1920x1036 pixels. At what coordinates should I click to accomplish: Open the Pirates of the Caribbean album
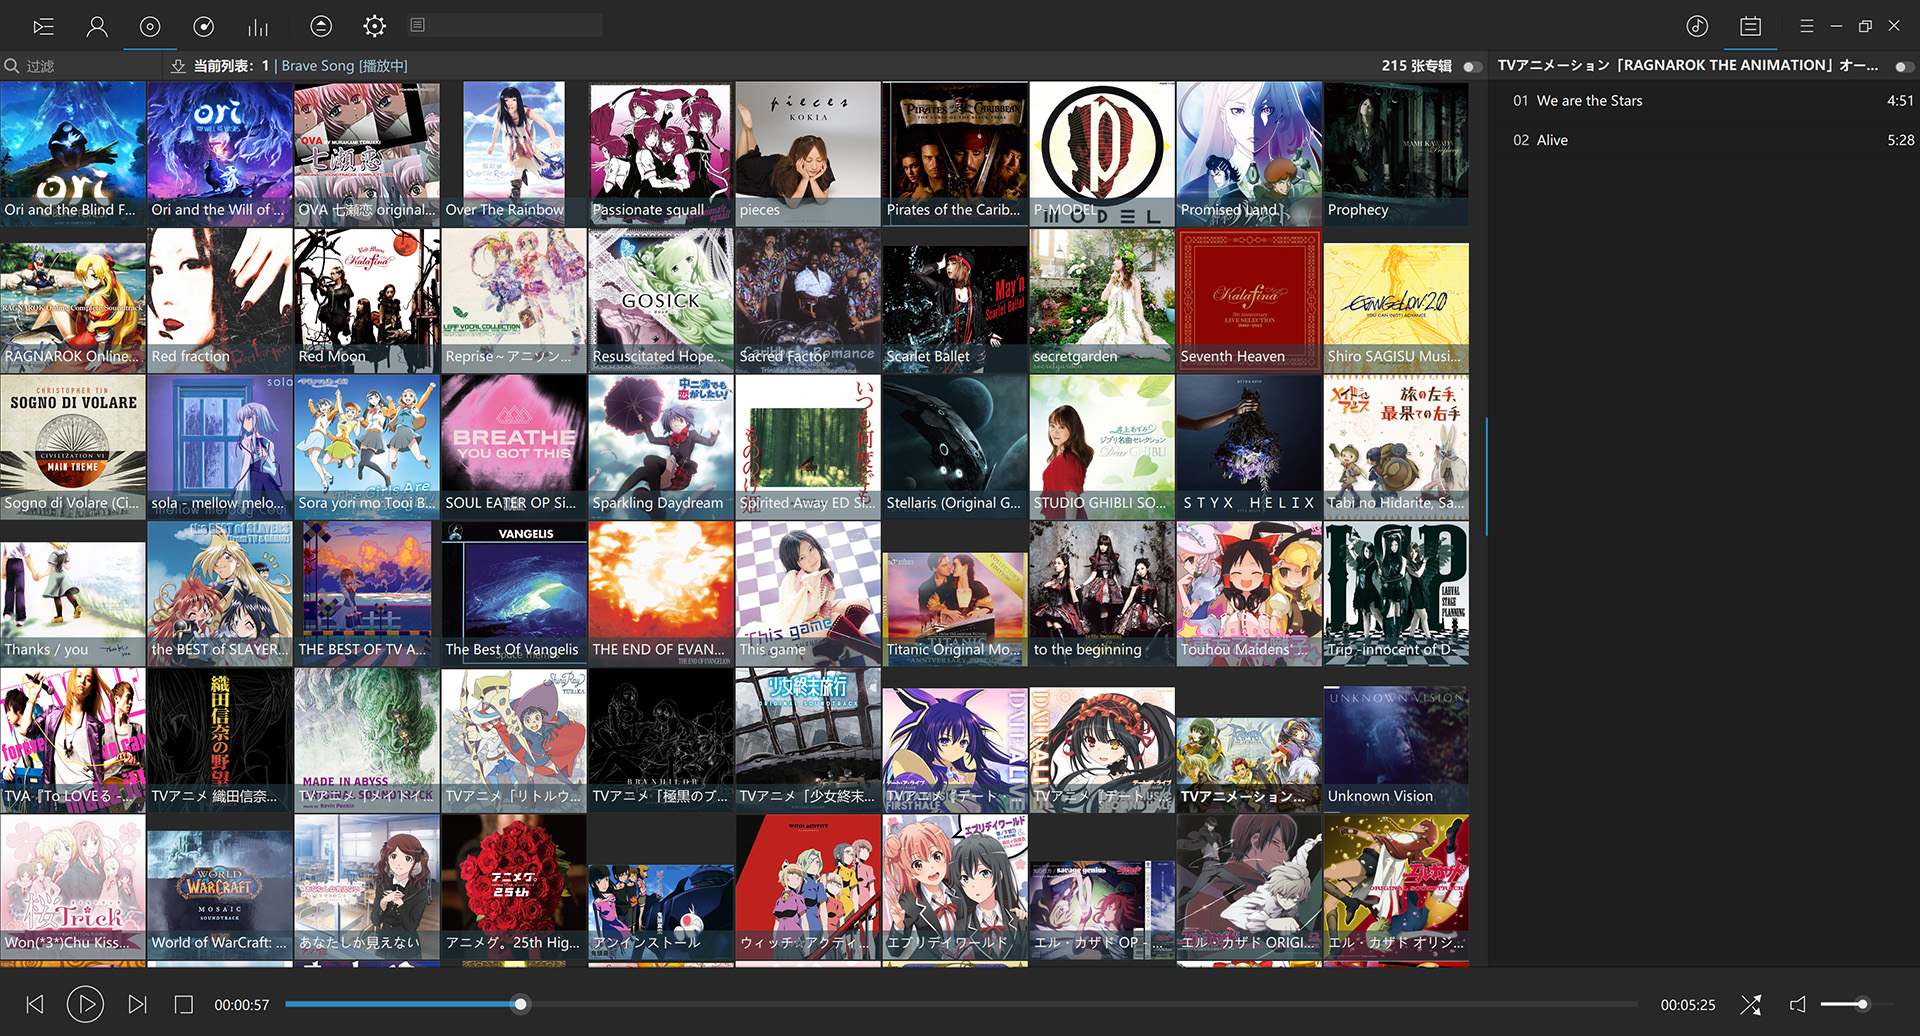point(955,153)
